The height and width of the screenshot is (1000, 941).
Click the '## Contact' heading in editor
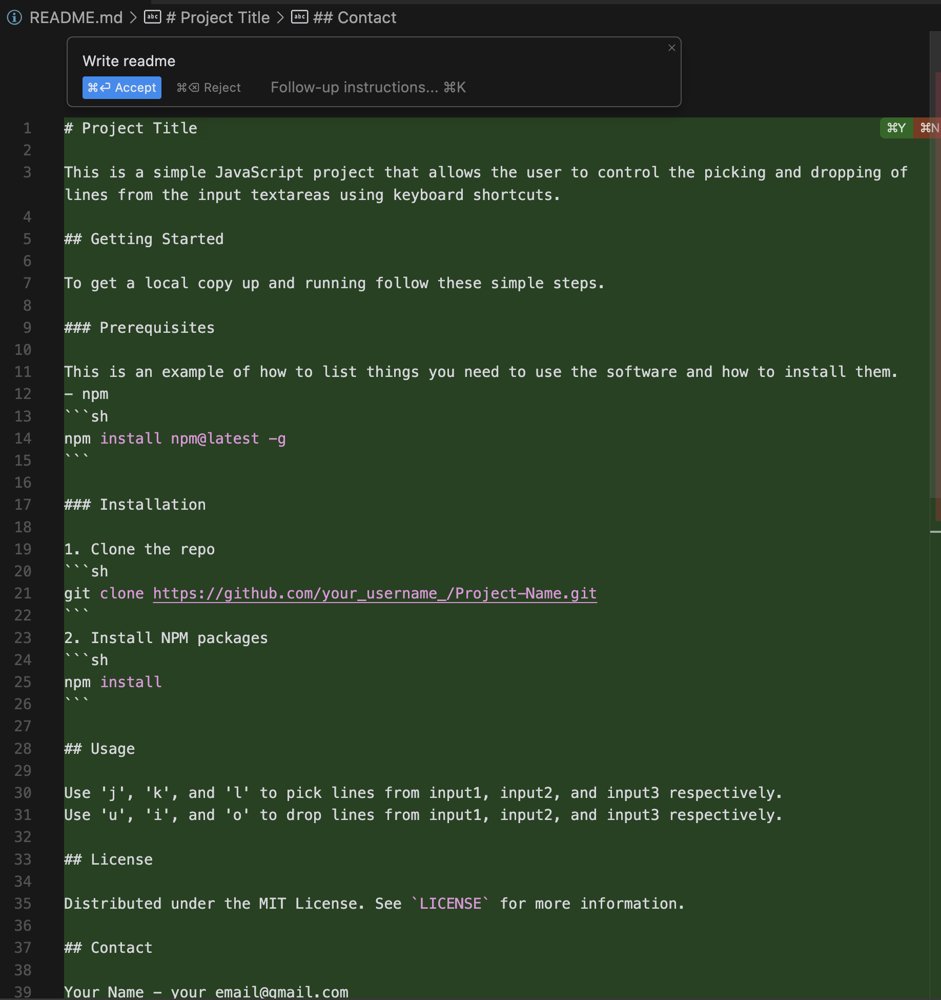tap(108, 948)
